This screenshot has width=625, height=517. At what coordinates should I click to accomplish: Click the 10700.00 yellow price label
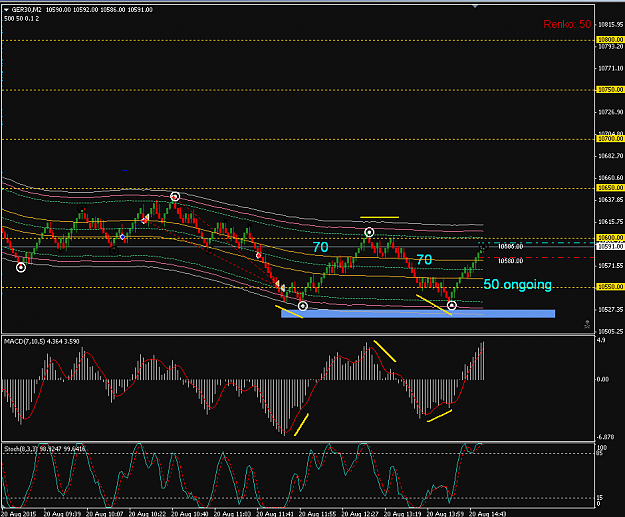coord(610,139)
